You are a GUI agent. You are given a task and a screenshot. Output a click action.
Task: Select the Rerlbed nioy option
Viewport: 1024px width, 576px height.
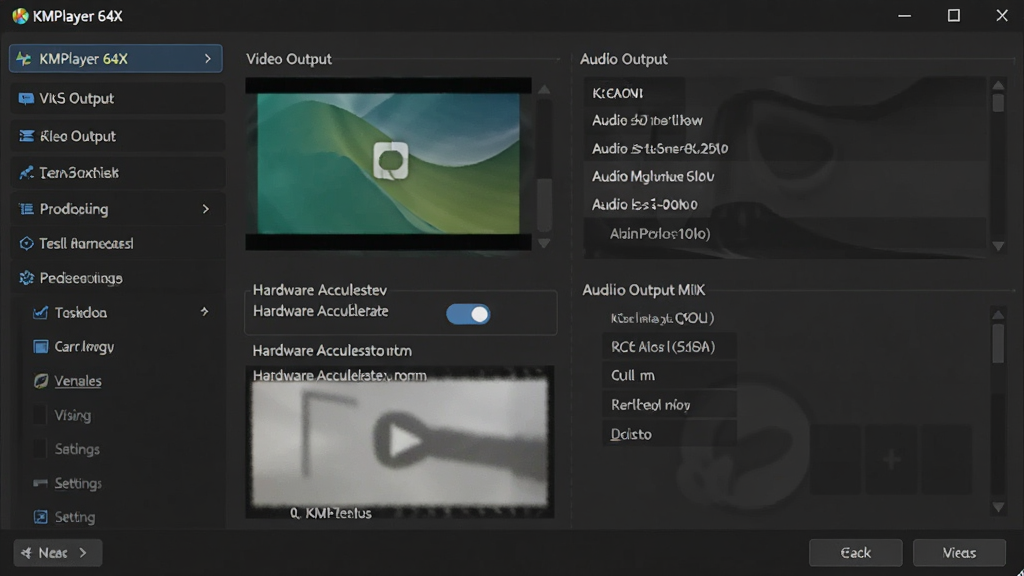pyautogui.click(x=669, y=405)
